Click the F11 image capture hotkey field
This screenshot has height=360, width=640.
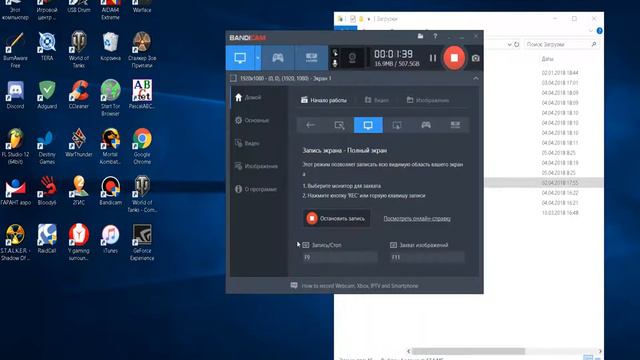tap(427, 257)
